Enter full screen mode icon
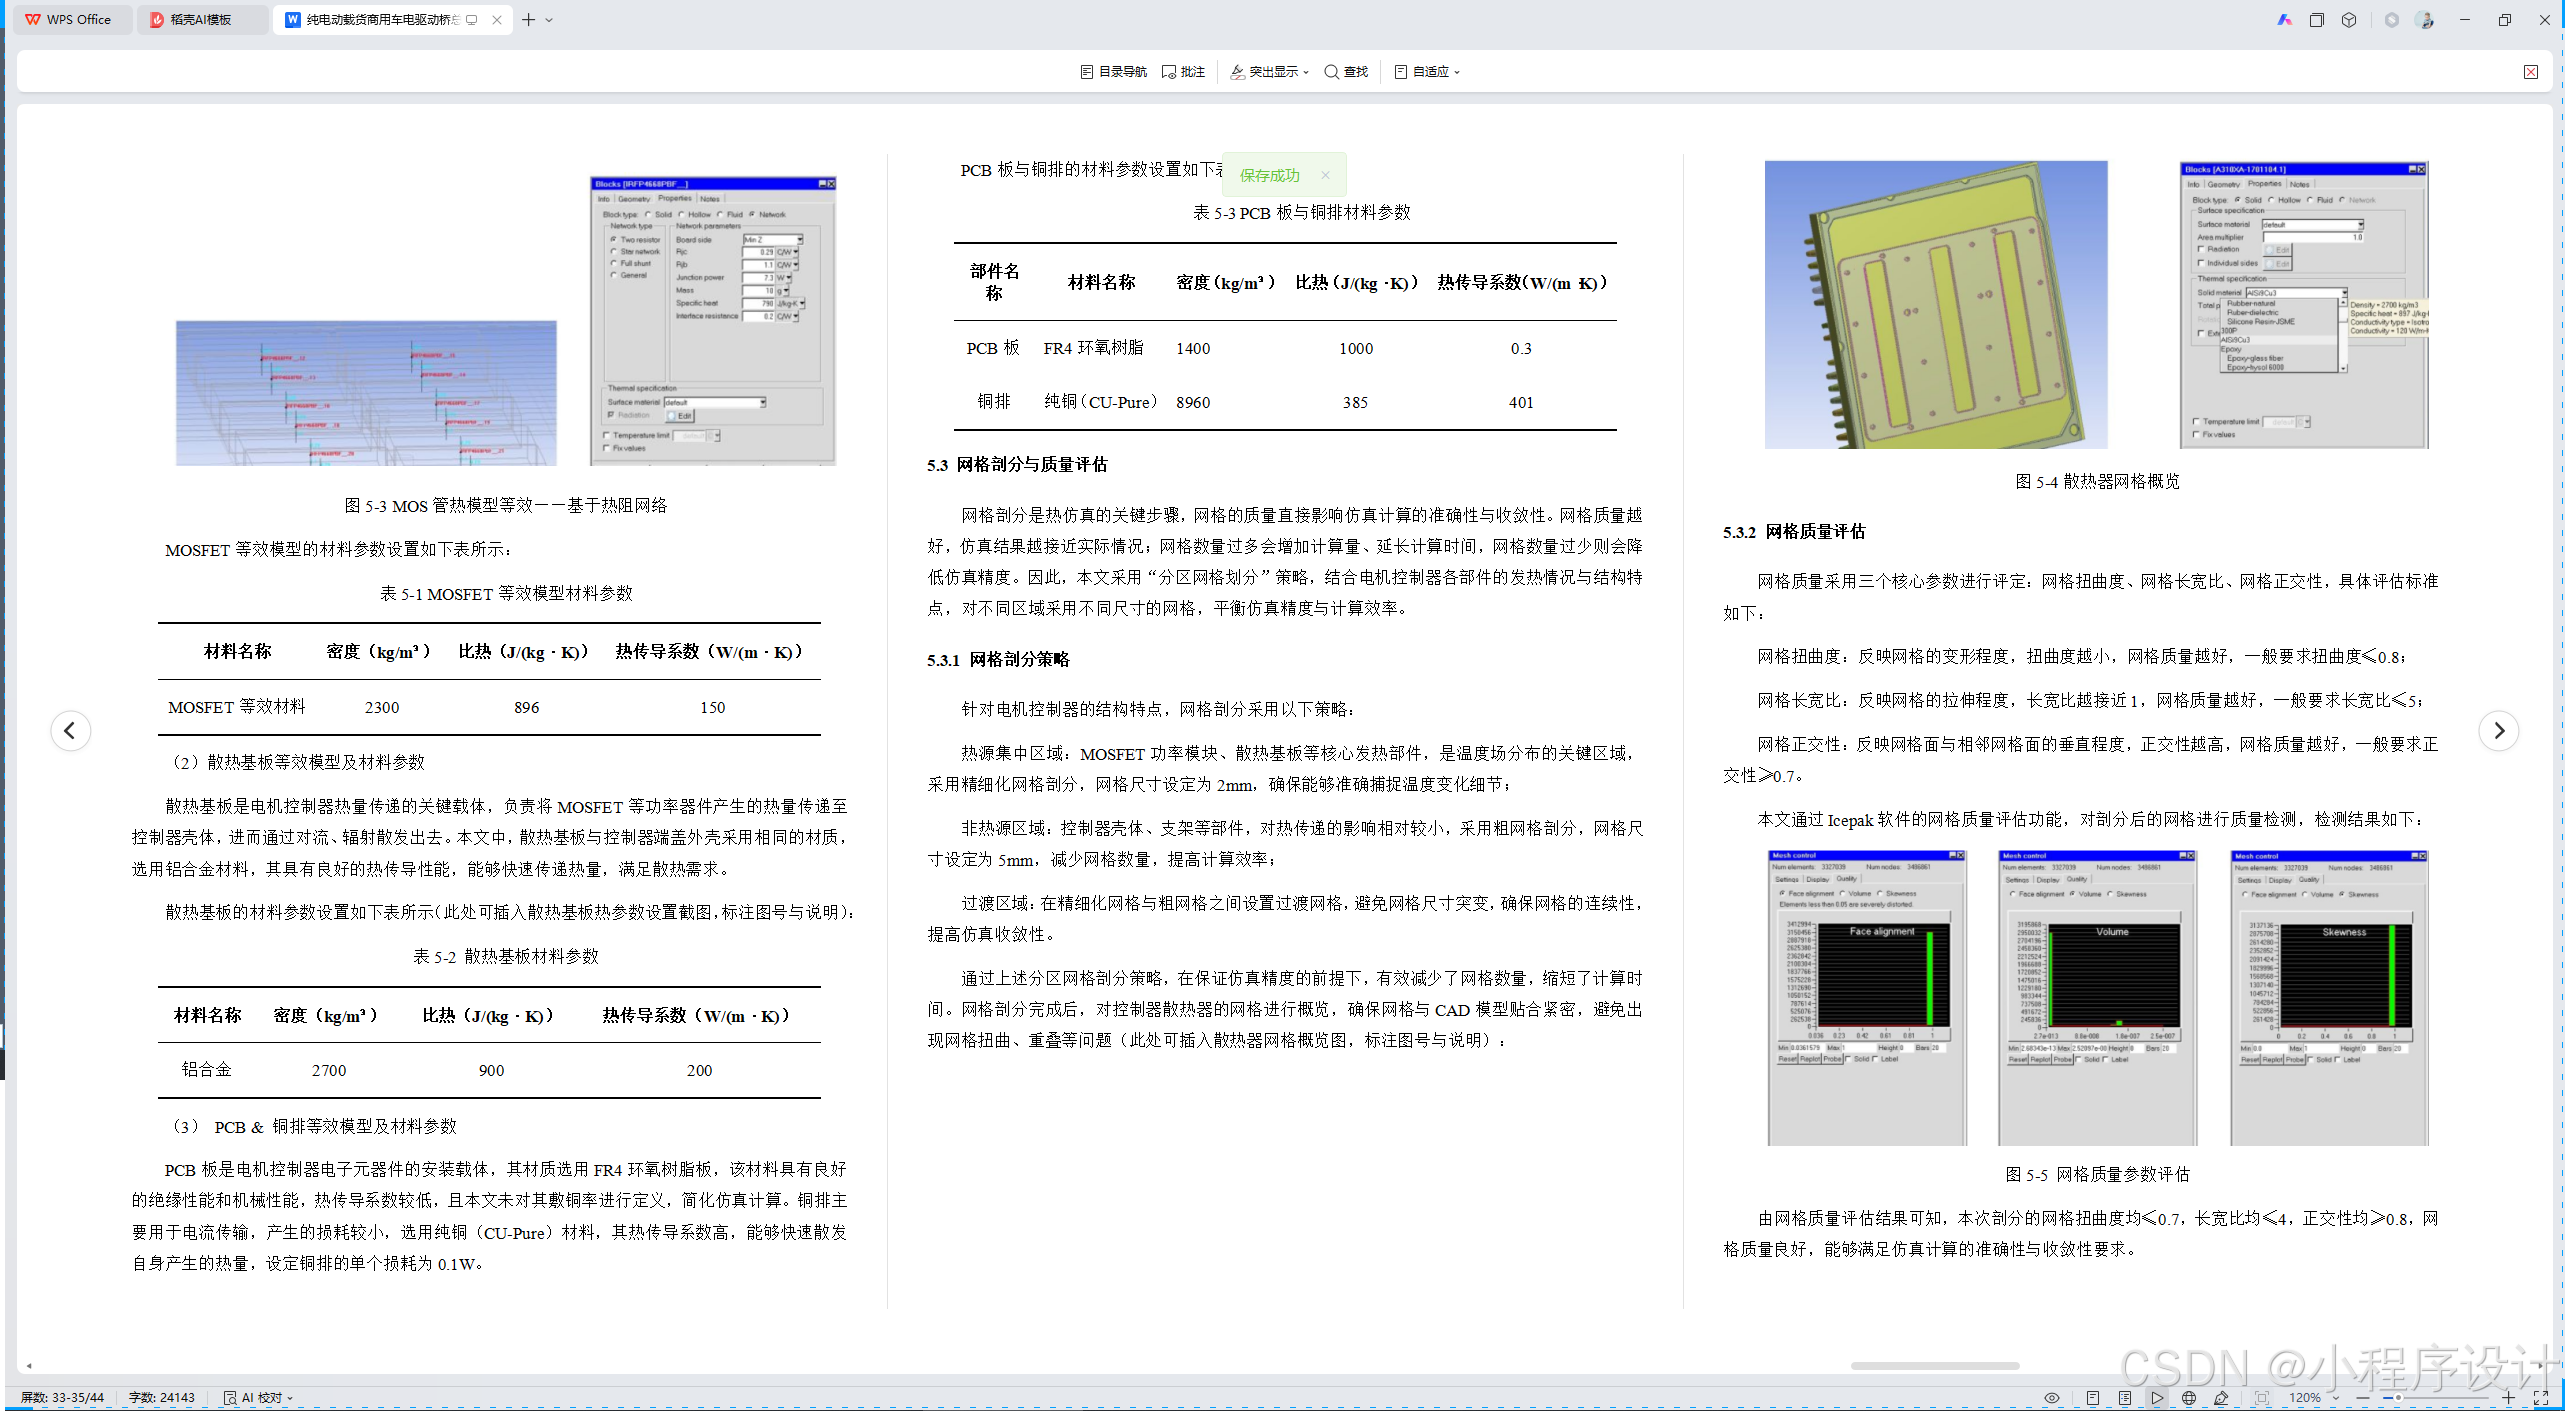This screenshot has width=2565, height=1411. pyautogui.click(x=2541, y=1398)
